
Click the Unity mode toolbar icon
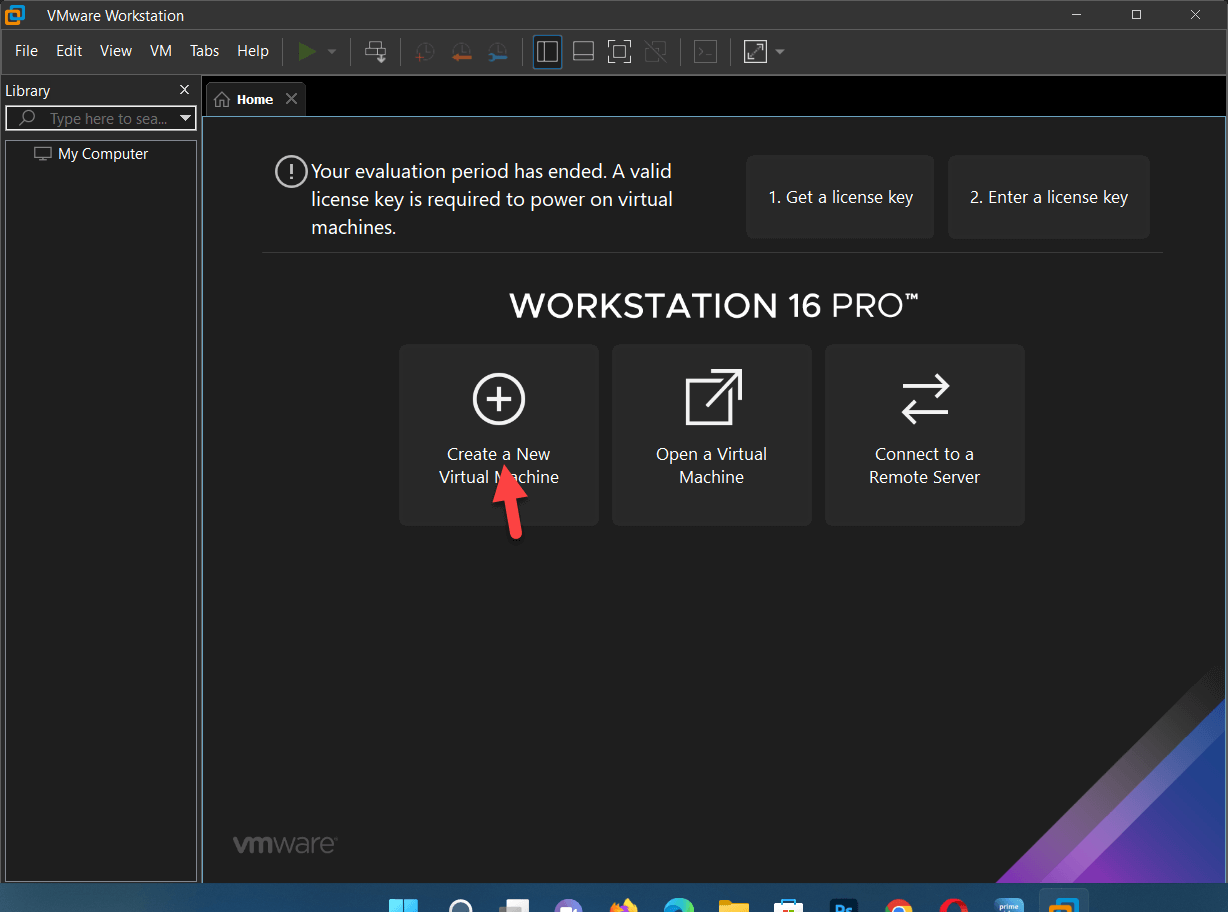pos(655,52)
